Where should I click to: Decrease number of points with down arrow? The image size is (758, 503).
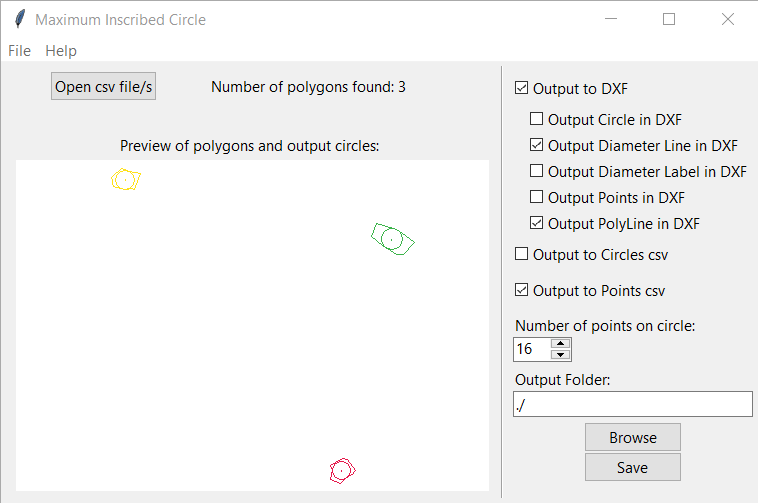(560, 355)
